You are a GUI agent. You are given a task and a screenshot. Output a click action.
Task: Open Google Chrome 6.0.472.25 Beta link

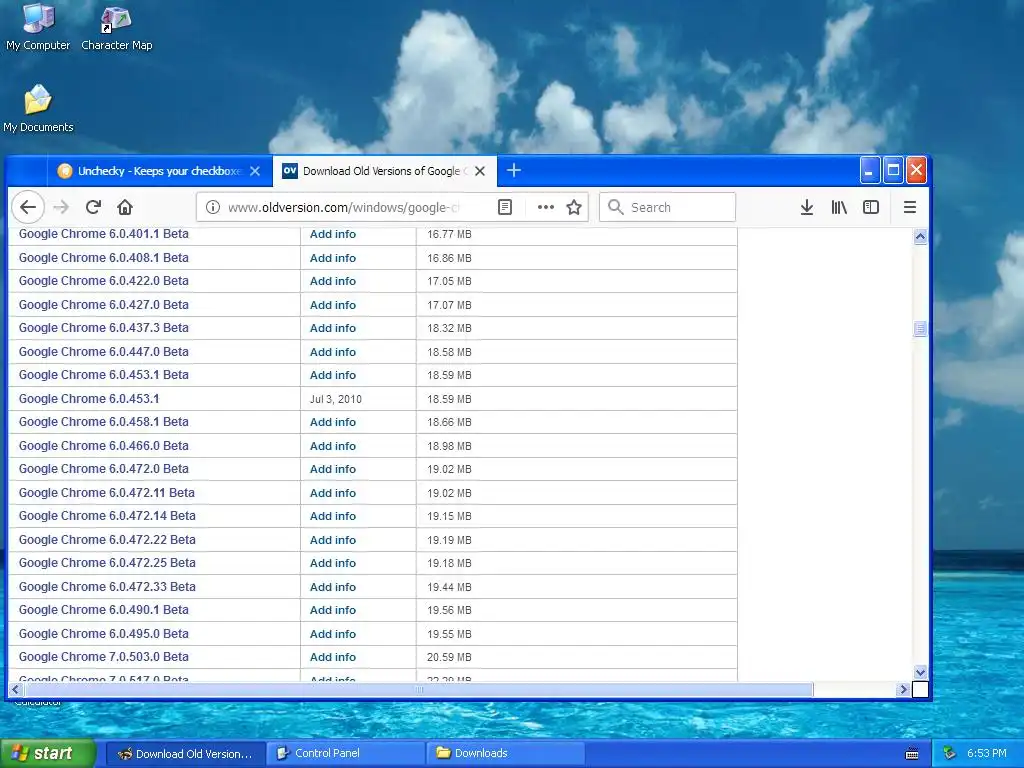(x=107, y=563)
